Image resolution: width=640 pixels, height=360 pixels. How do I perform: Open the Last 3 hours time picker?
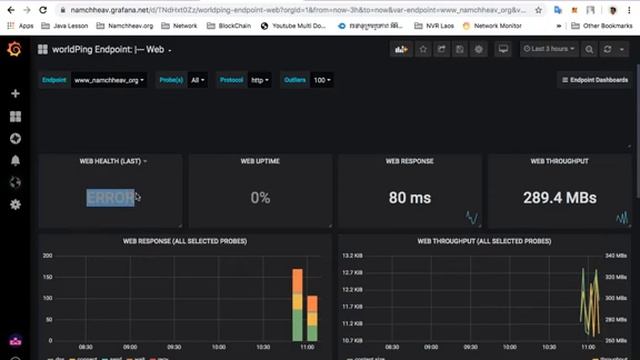tap(549, 49)
